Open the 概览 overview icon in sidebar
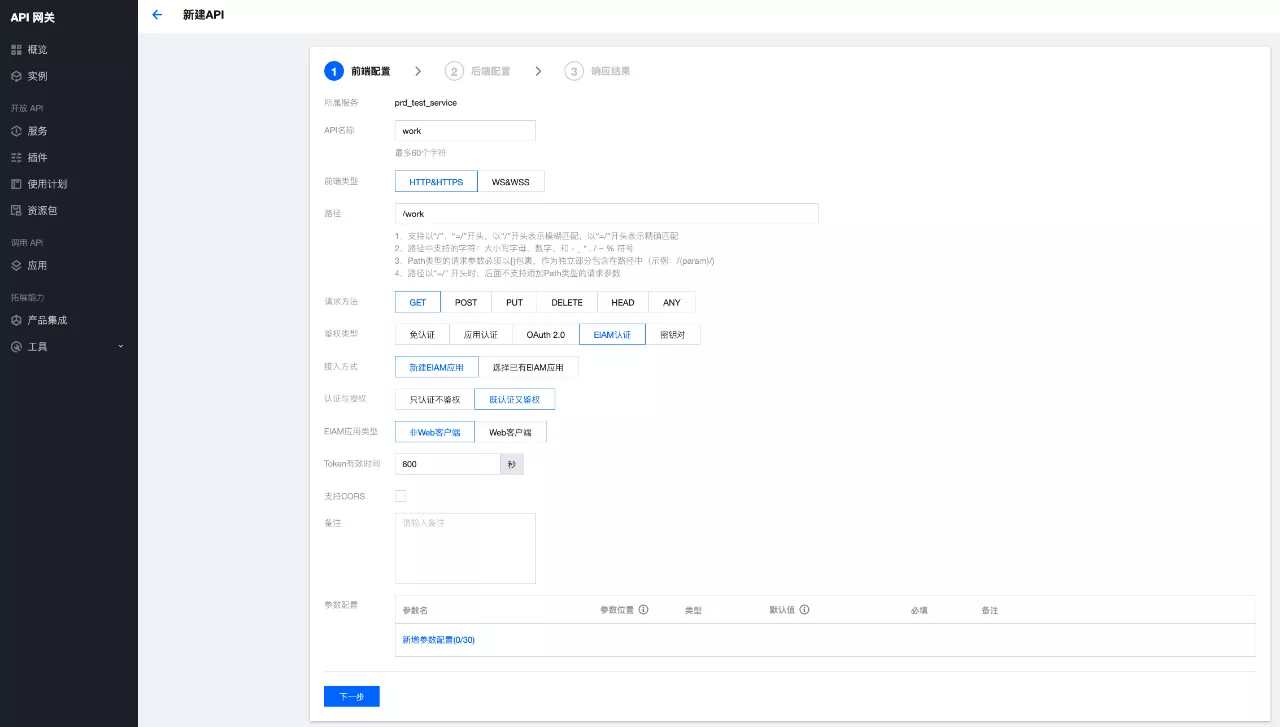This screenshot has height=727, width=1280. click(16, 49)
